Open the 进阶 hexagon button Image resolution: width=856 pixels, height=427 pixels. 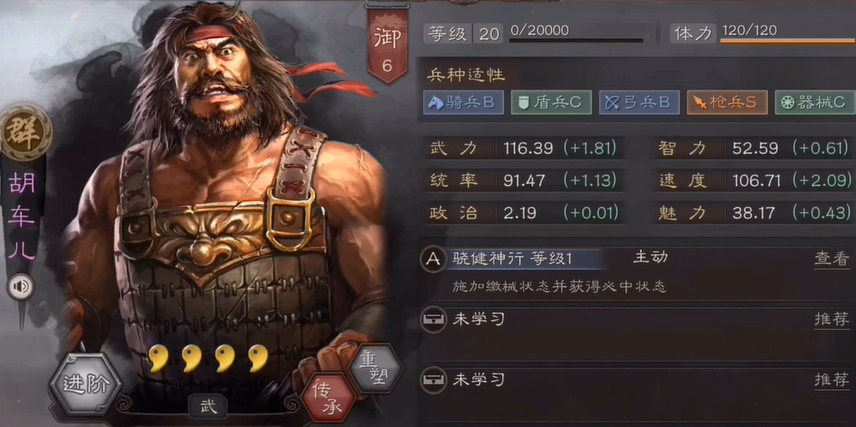pyautogui.click(x=86, y=384)
